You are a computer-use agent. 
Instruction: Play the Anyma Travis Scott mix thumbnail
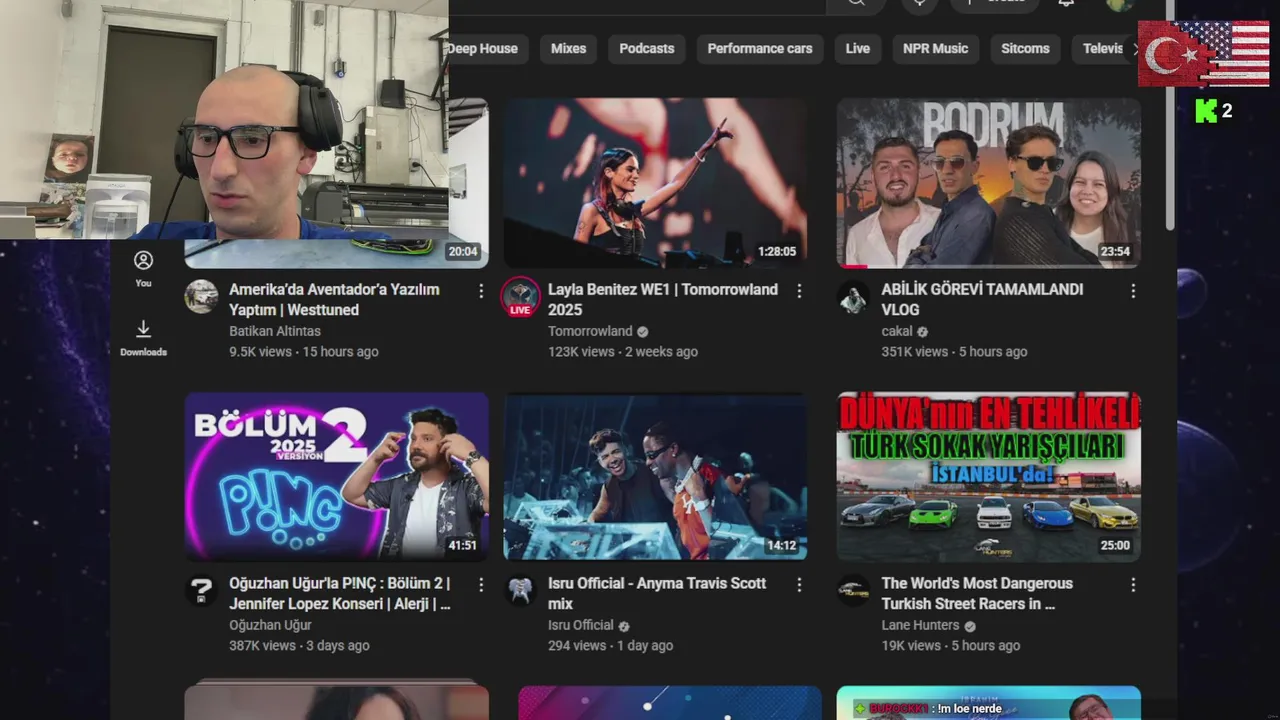pyautogui.click(x=656, y=476)
